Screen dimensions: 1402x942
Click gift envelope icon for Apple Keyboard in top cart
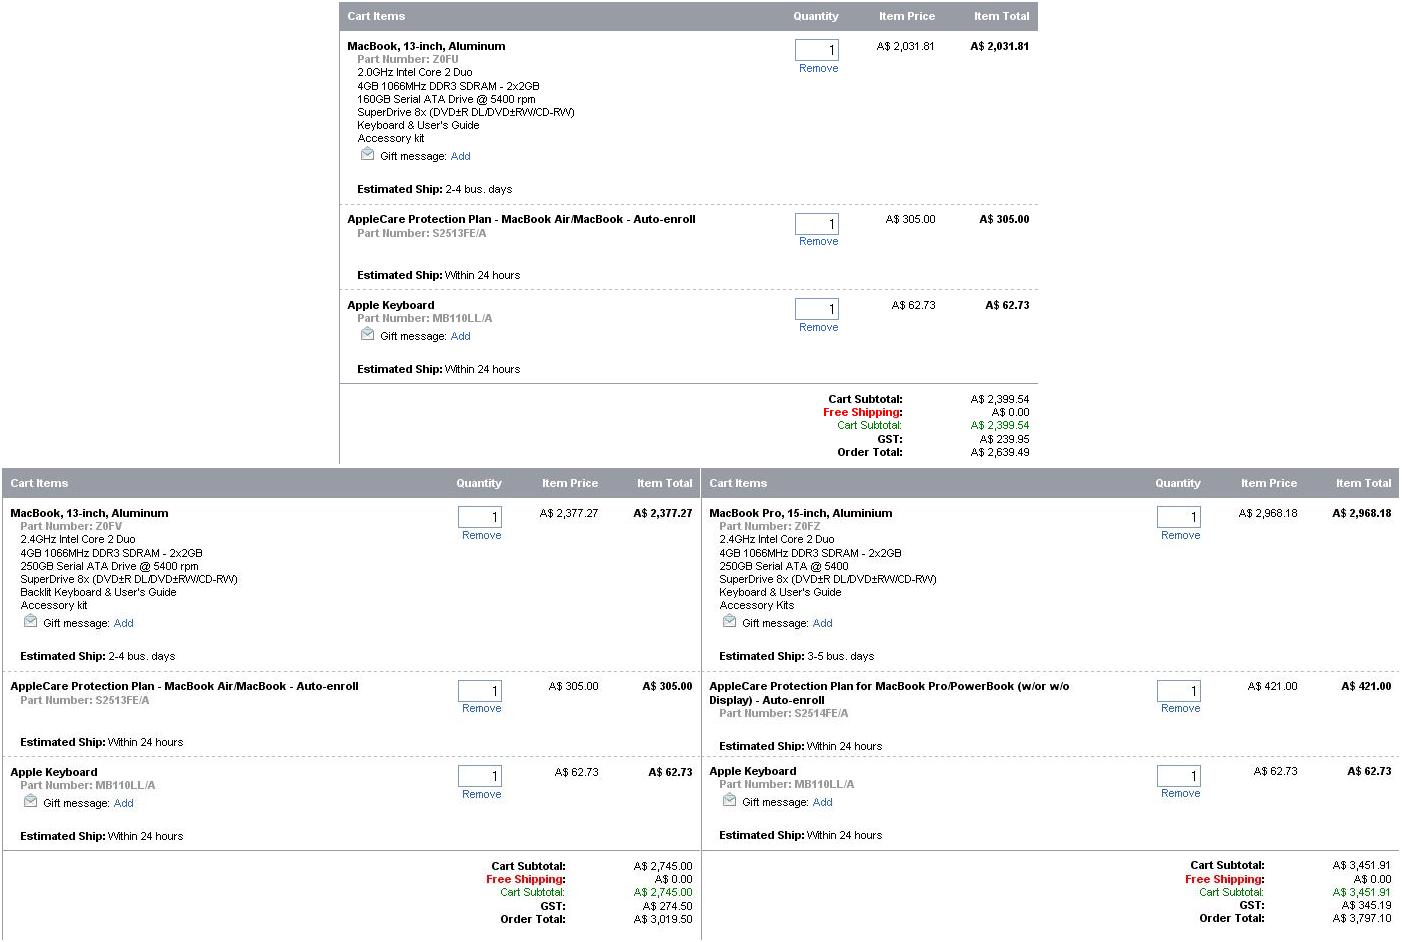tap(367, 335)
